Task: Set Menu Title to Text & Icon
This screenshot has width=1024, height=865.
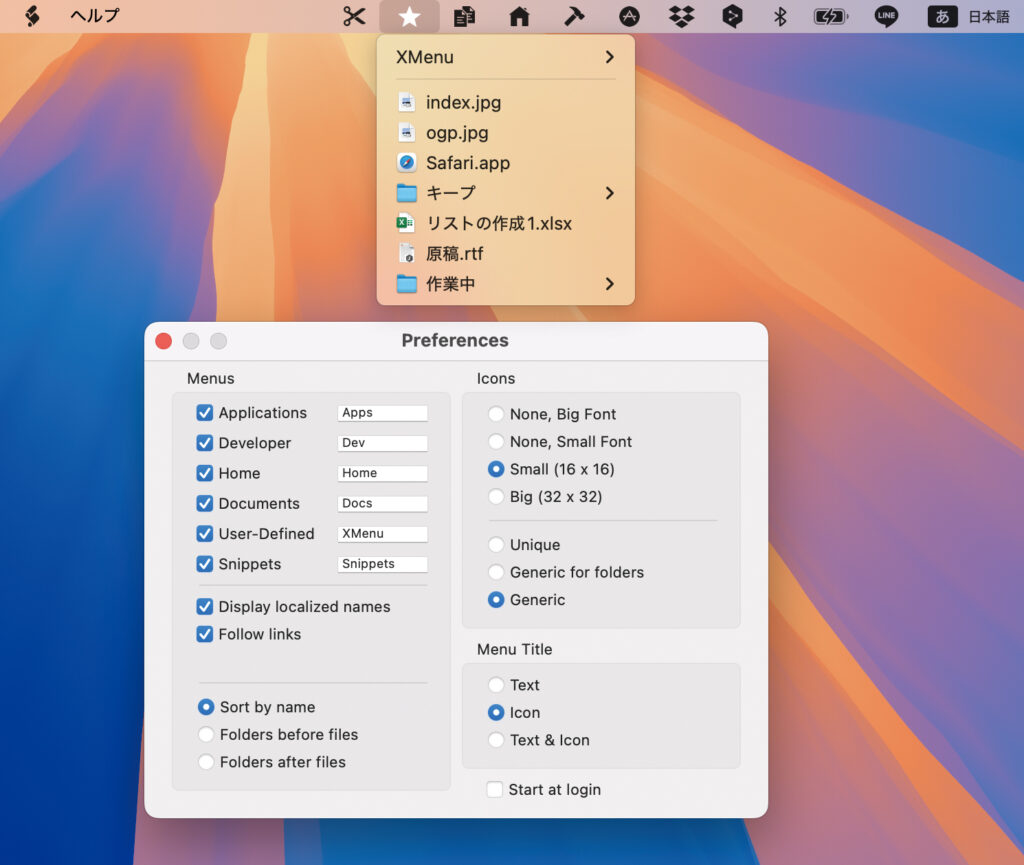Action: 496,740
